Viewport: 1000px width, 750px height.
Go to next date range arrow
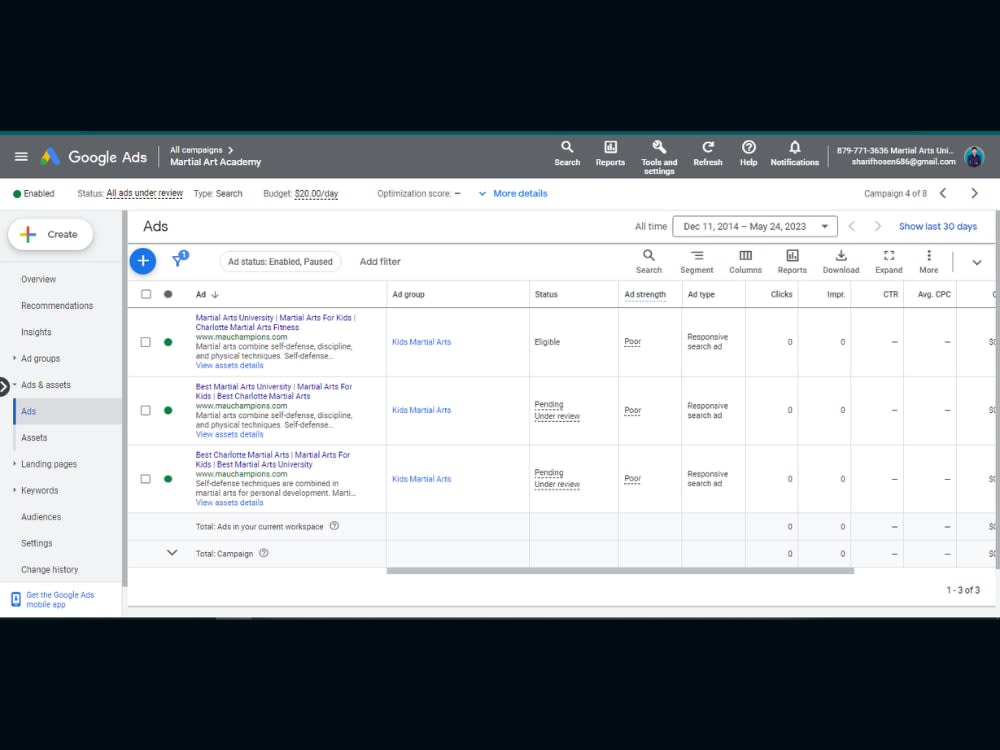(878, 226)
